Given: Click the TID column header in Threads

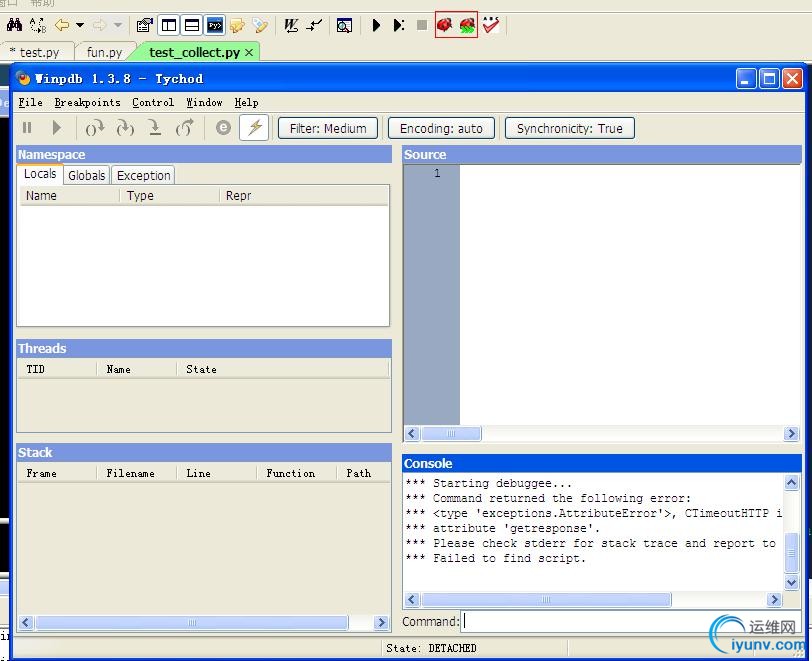Looking at the screenshot, I should (57, 369).
